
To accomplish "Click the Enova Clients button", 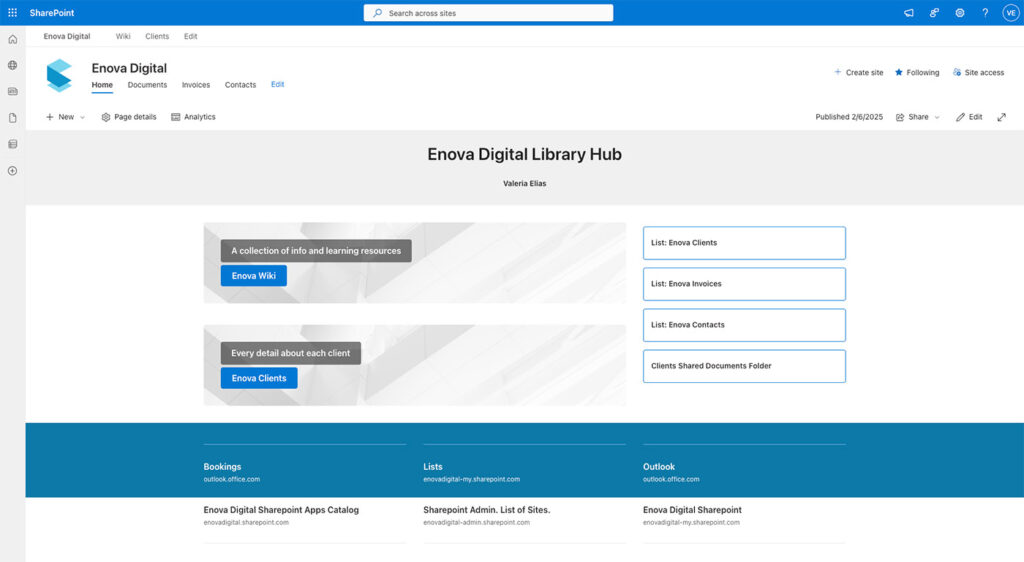I will (259, 378).
